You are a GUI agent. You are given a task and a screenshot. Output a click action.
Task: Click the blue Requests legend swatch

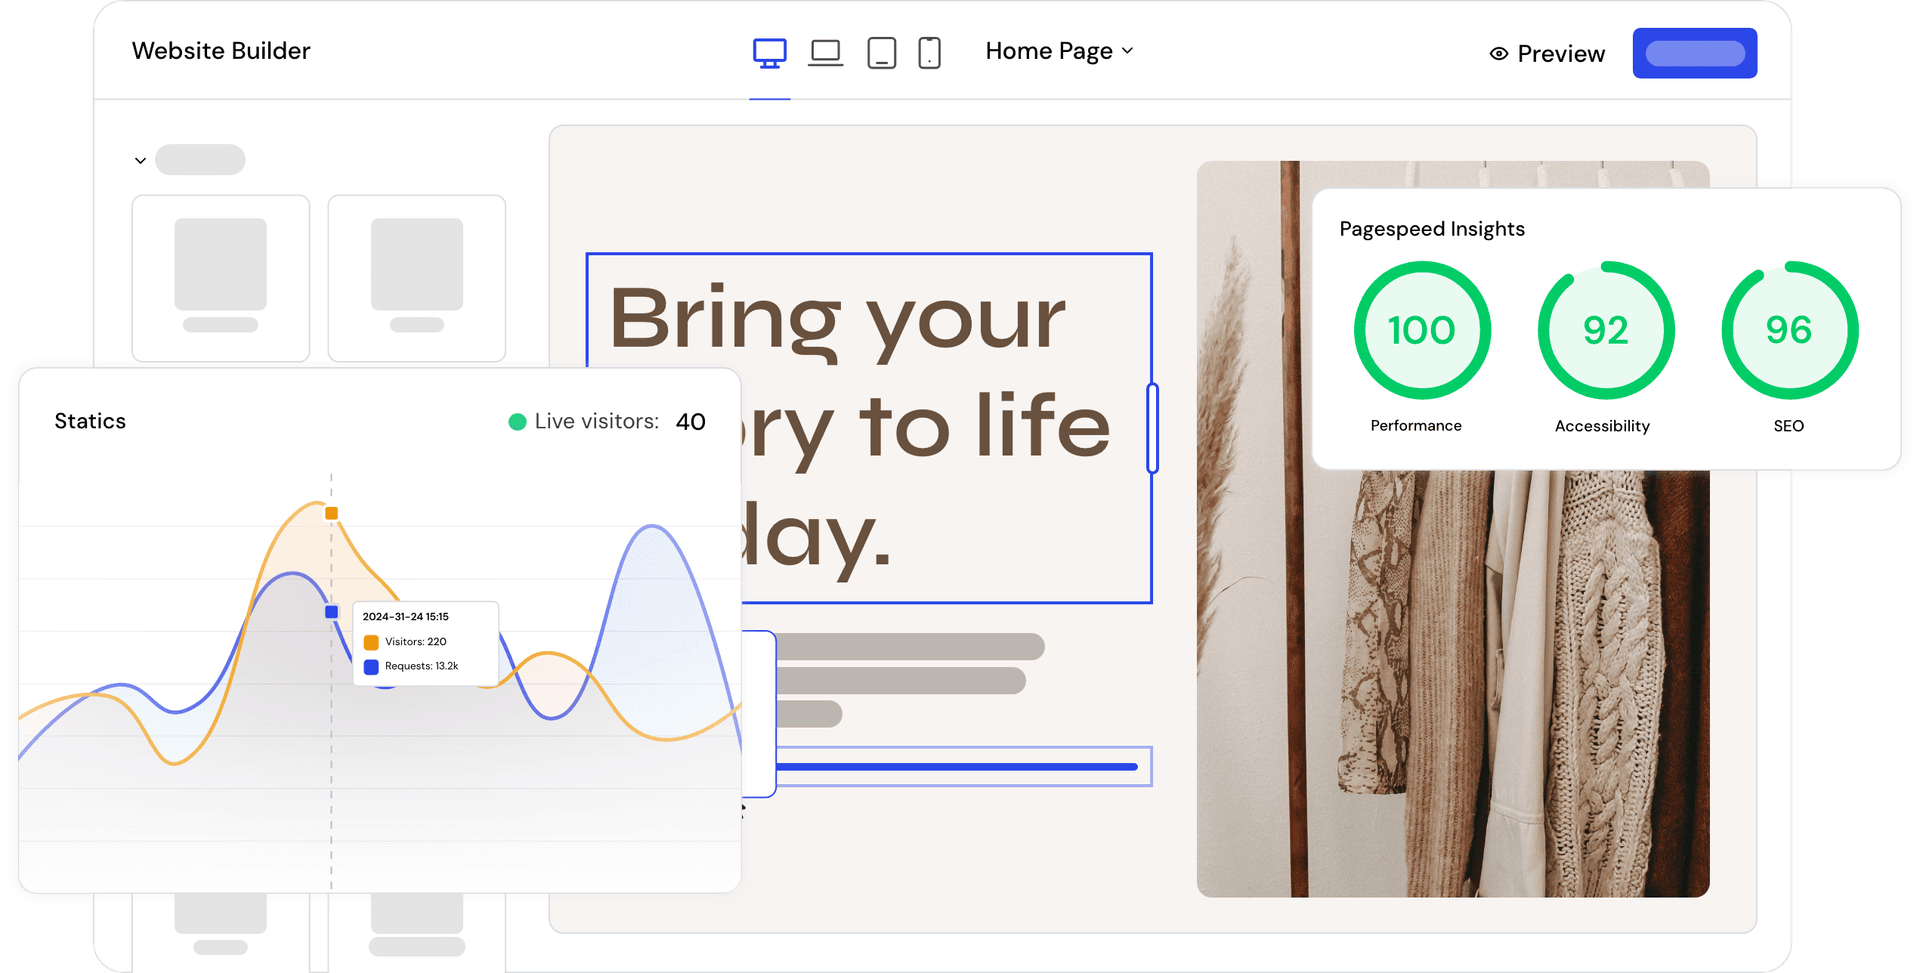[371, 667]
